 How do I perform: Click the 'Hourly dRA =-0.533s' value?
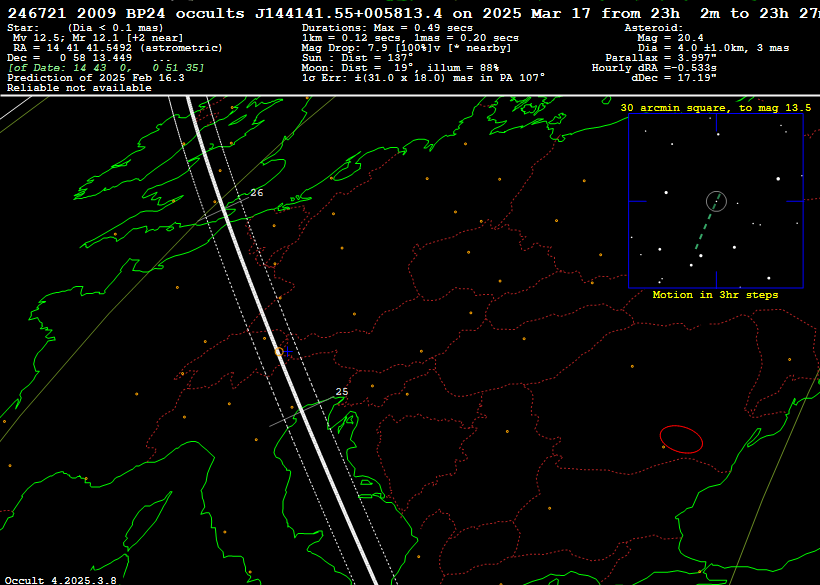coord(654,68)
